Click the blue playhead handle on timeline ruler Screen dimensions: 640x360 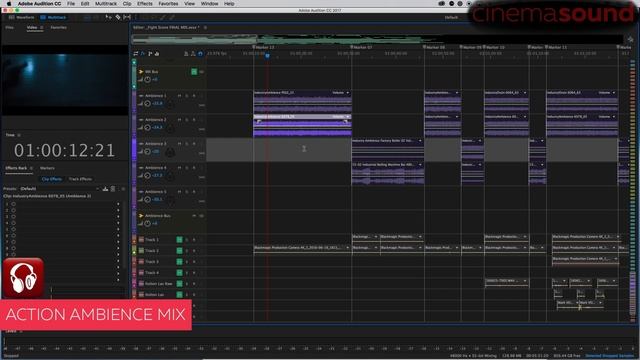[x=267, y=55]
